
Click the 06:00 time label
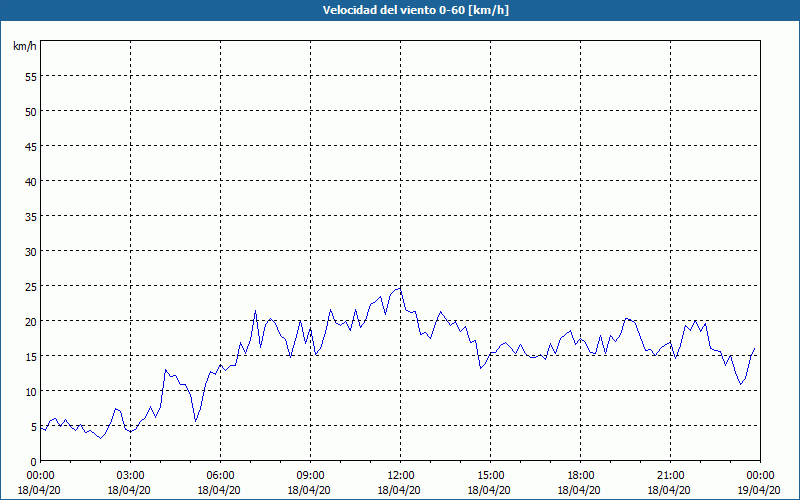click(220, 476)
